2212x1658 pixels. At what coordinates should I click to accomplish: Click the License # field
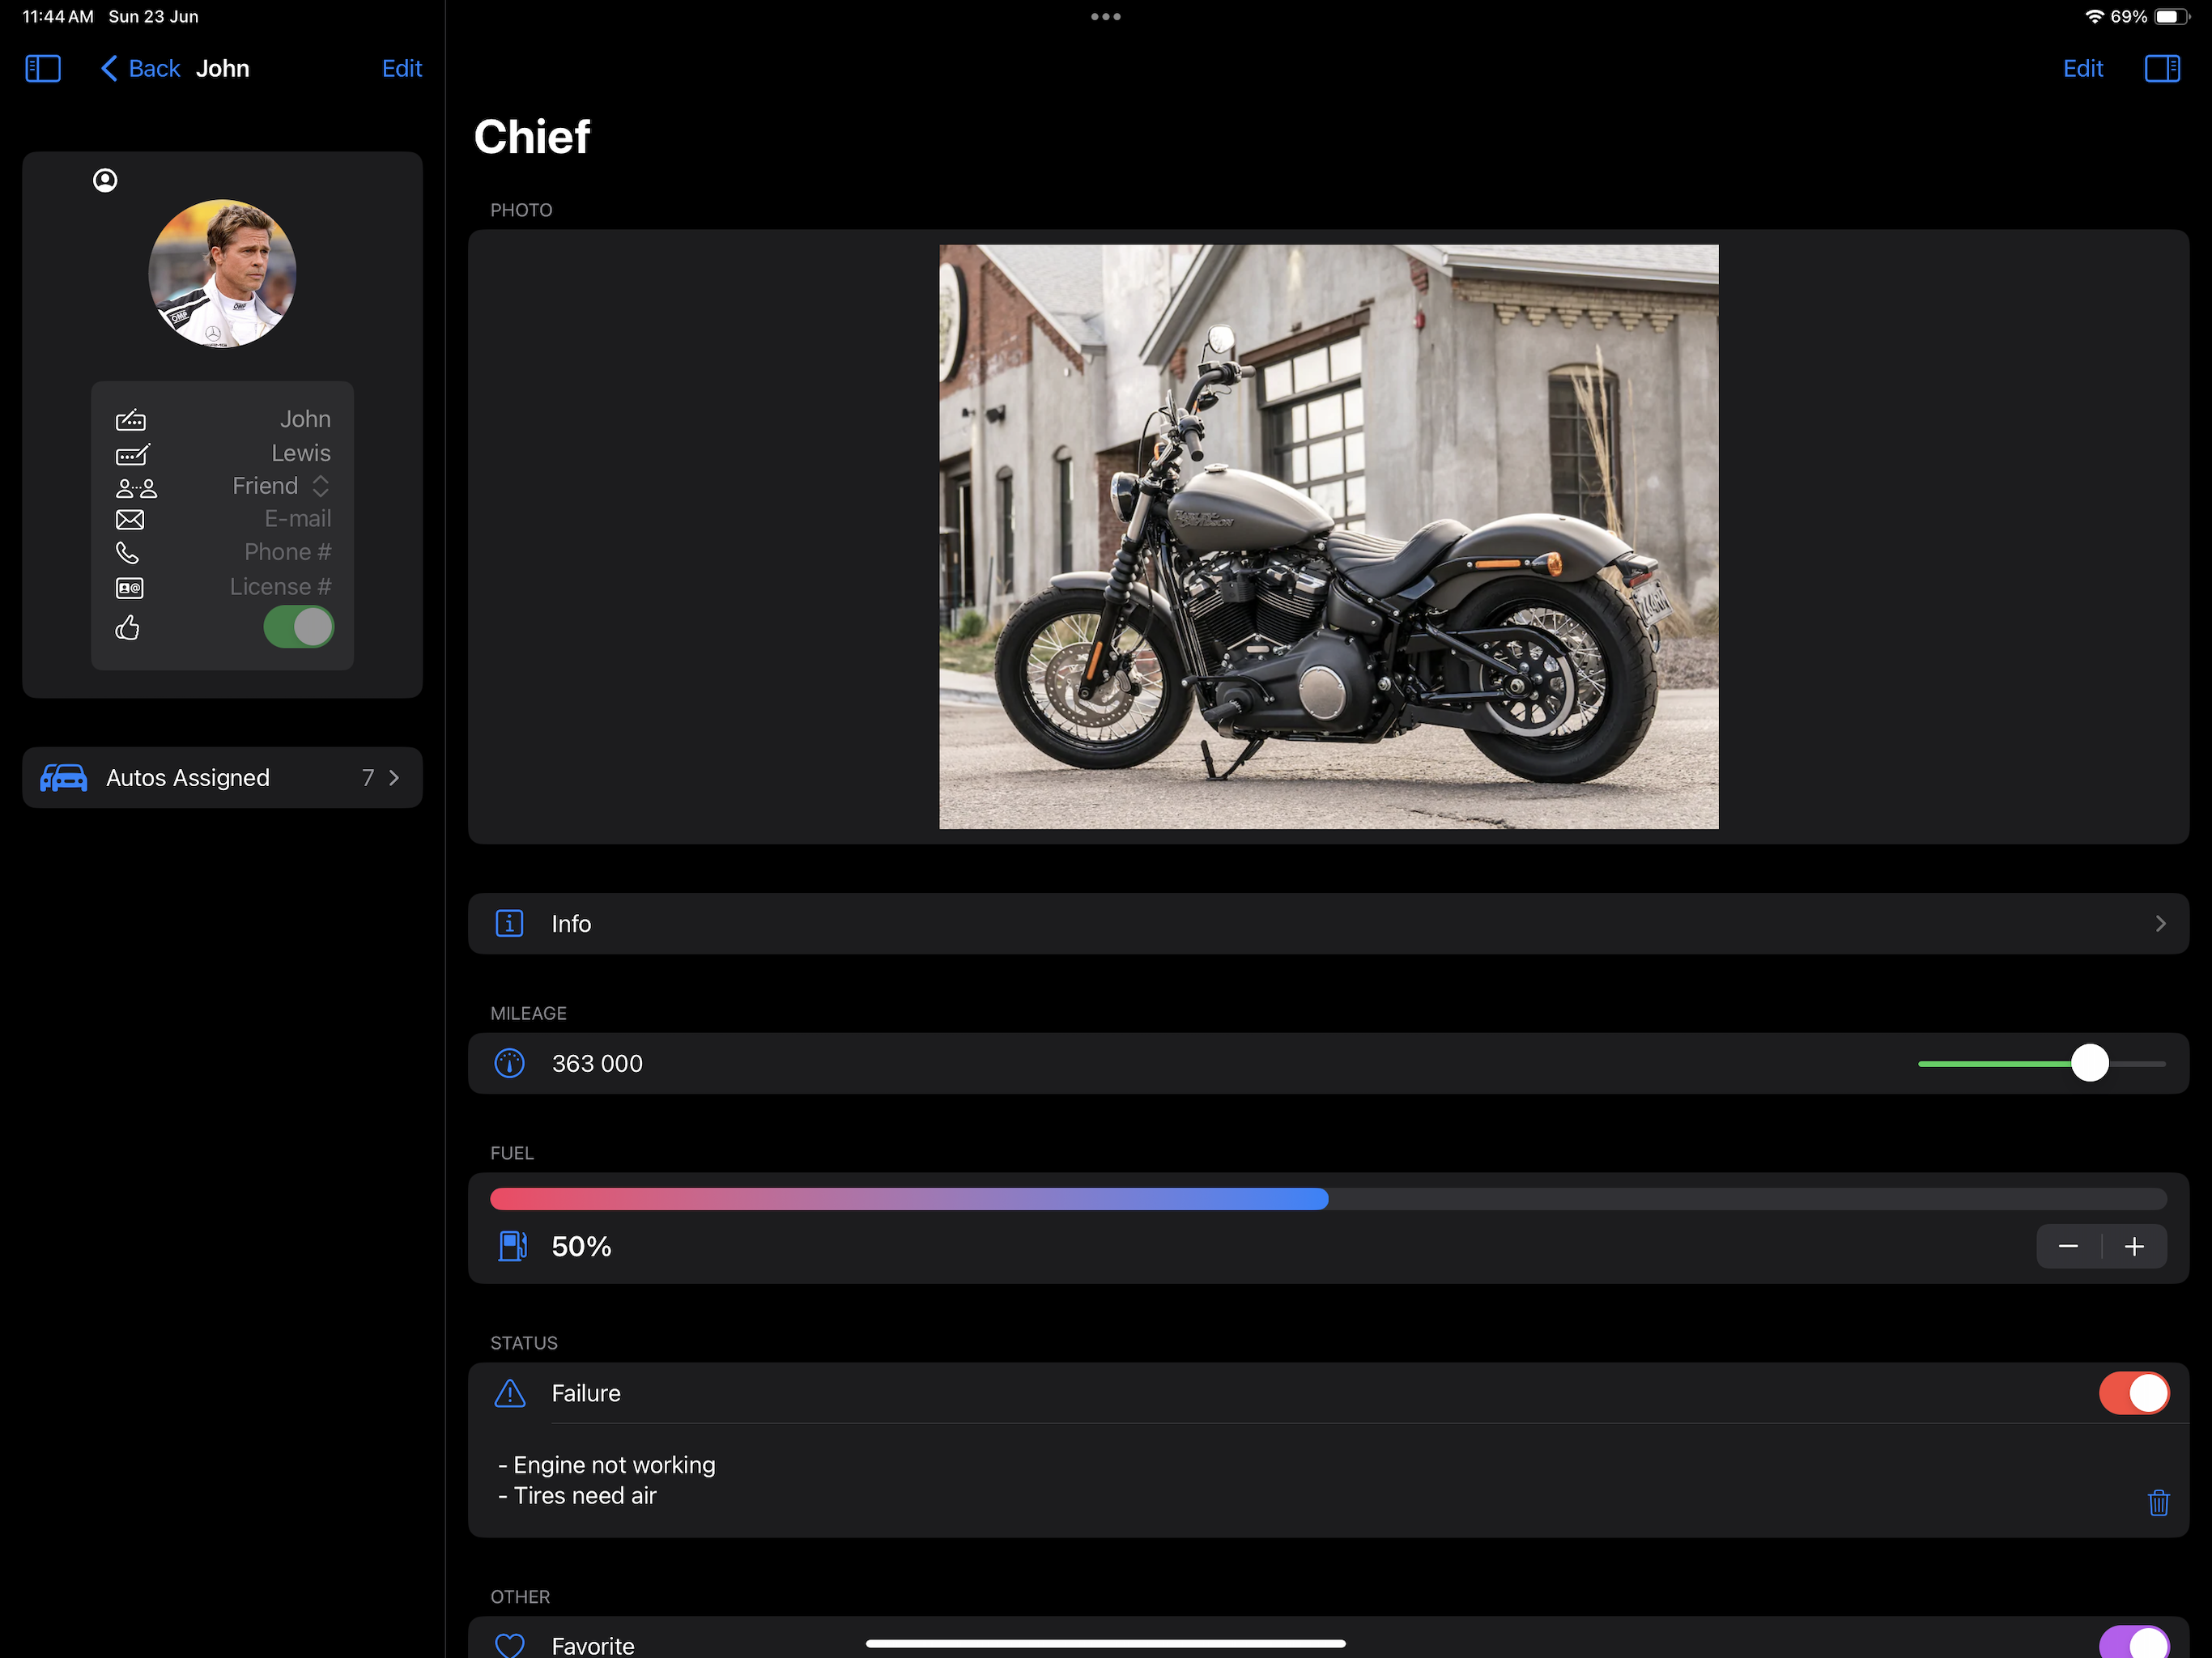click(280, 586)
